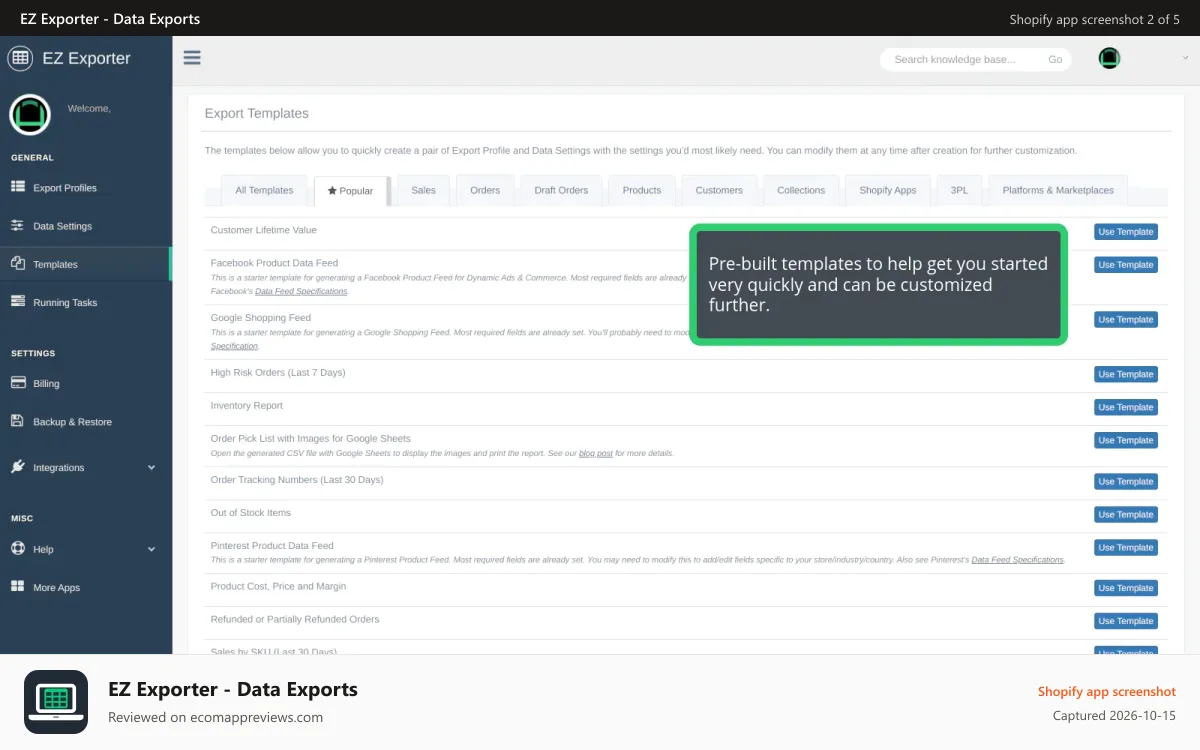Open Facebook's Data Feed Specifications link
The image size is (1200, 750).
(x=301, y=291)
